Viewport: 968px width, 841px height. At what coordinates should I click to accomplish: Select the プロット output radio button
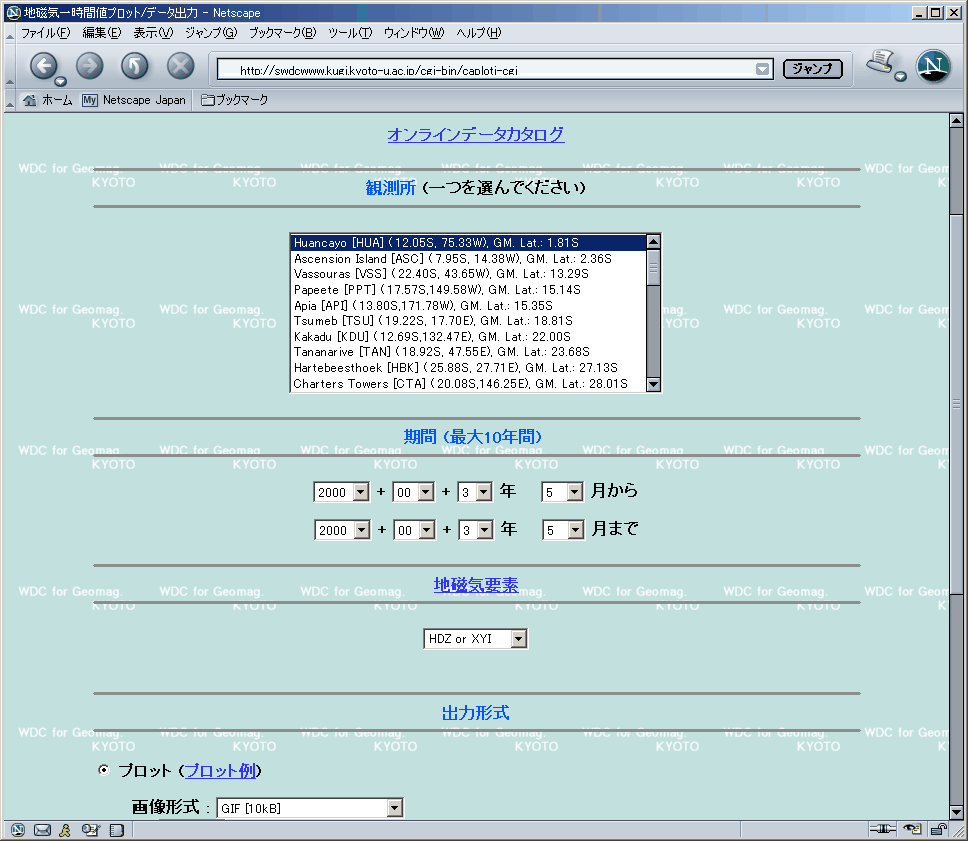pos(104,769)
